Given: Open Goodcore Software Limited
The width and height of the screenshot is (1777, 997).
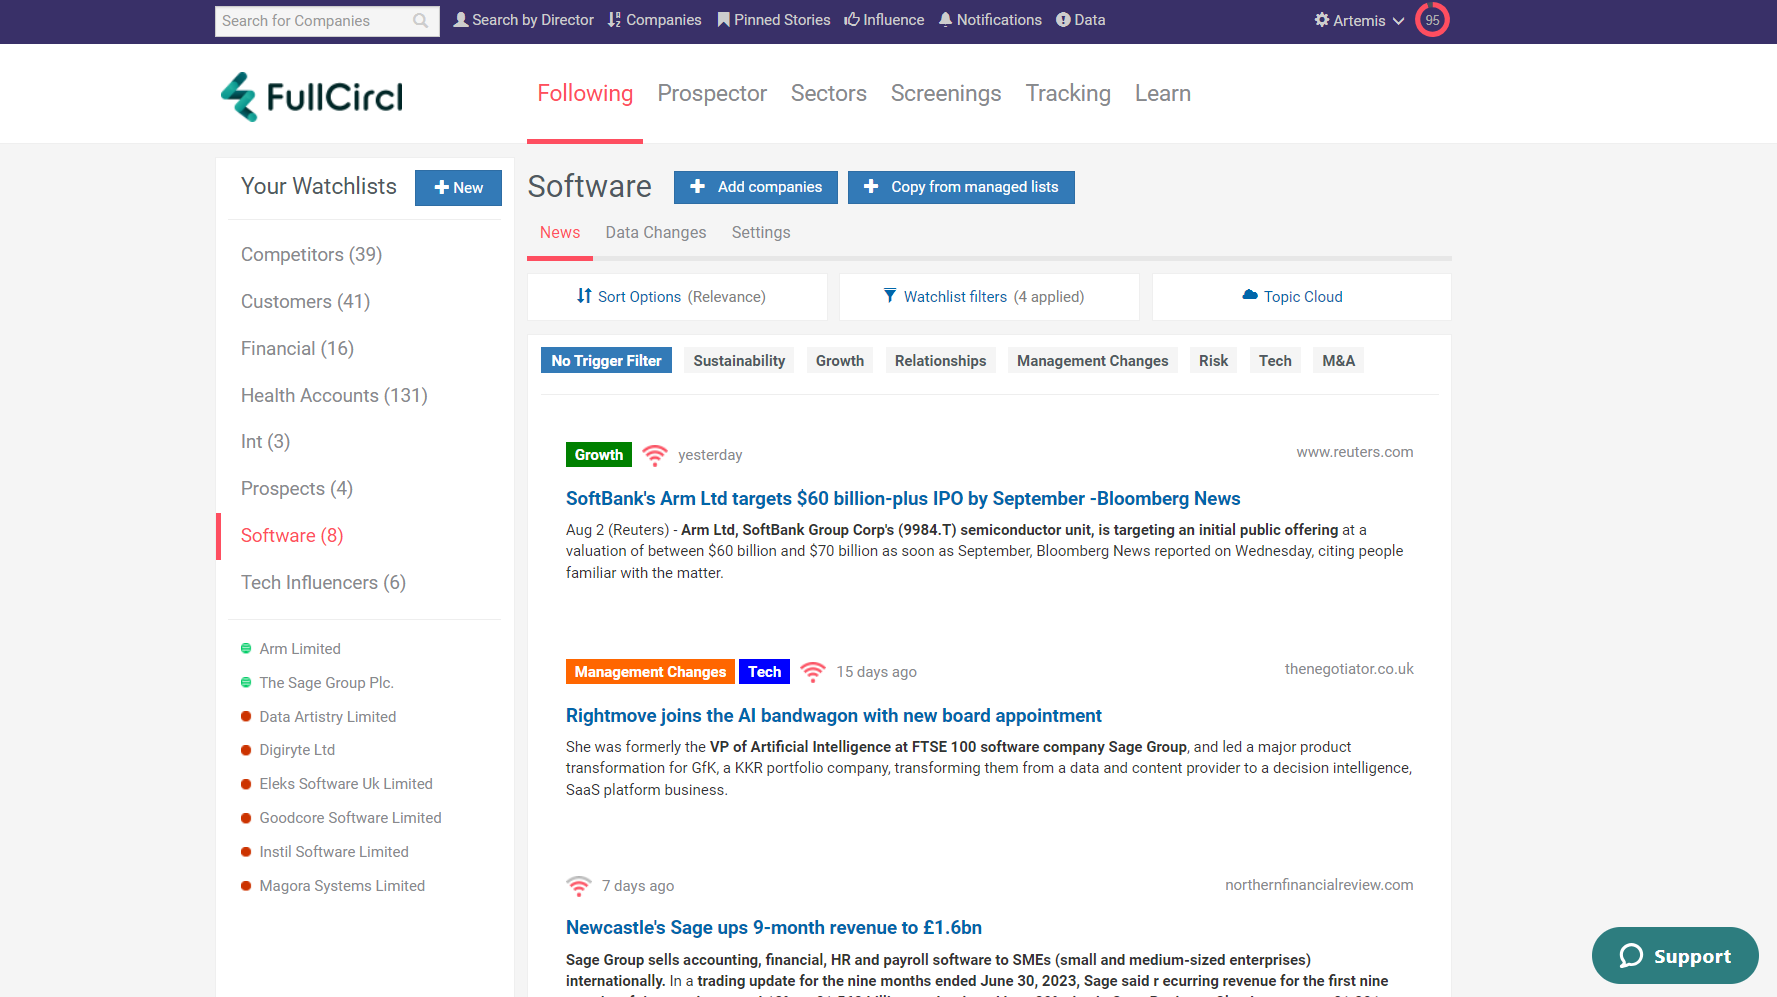Looking at the screenshot, I should click(350, 818).
